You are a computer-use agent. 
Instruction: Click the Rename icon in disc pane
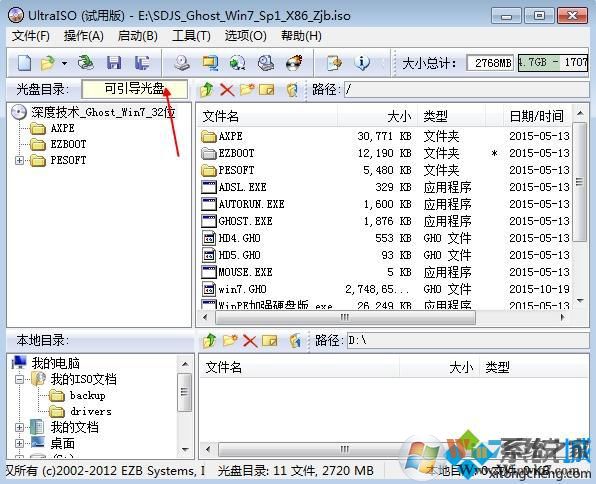267,90
